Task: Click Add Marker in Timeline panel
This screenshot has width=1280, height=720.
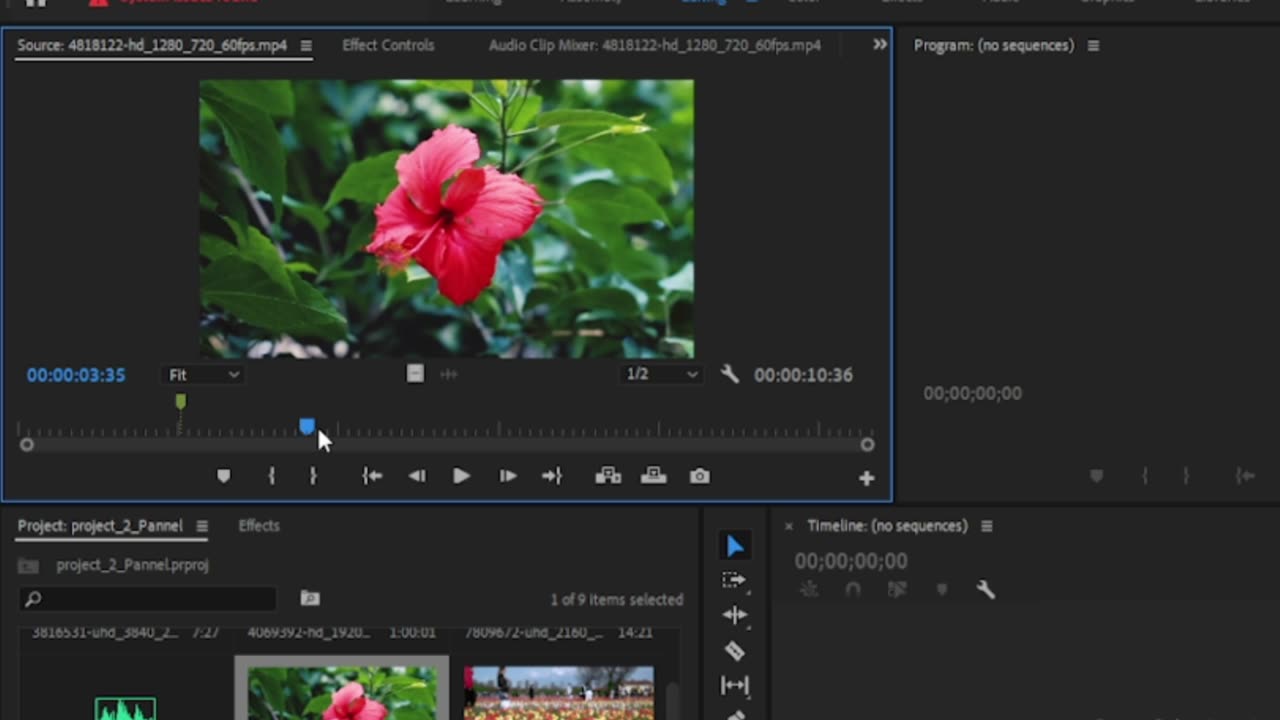Action: coord(941,590)
